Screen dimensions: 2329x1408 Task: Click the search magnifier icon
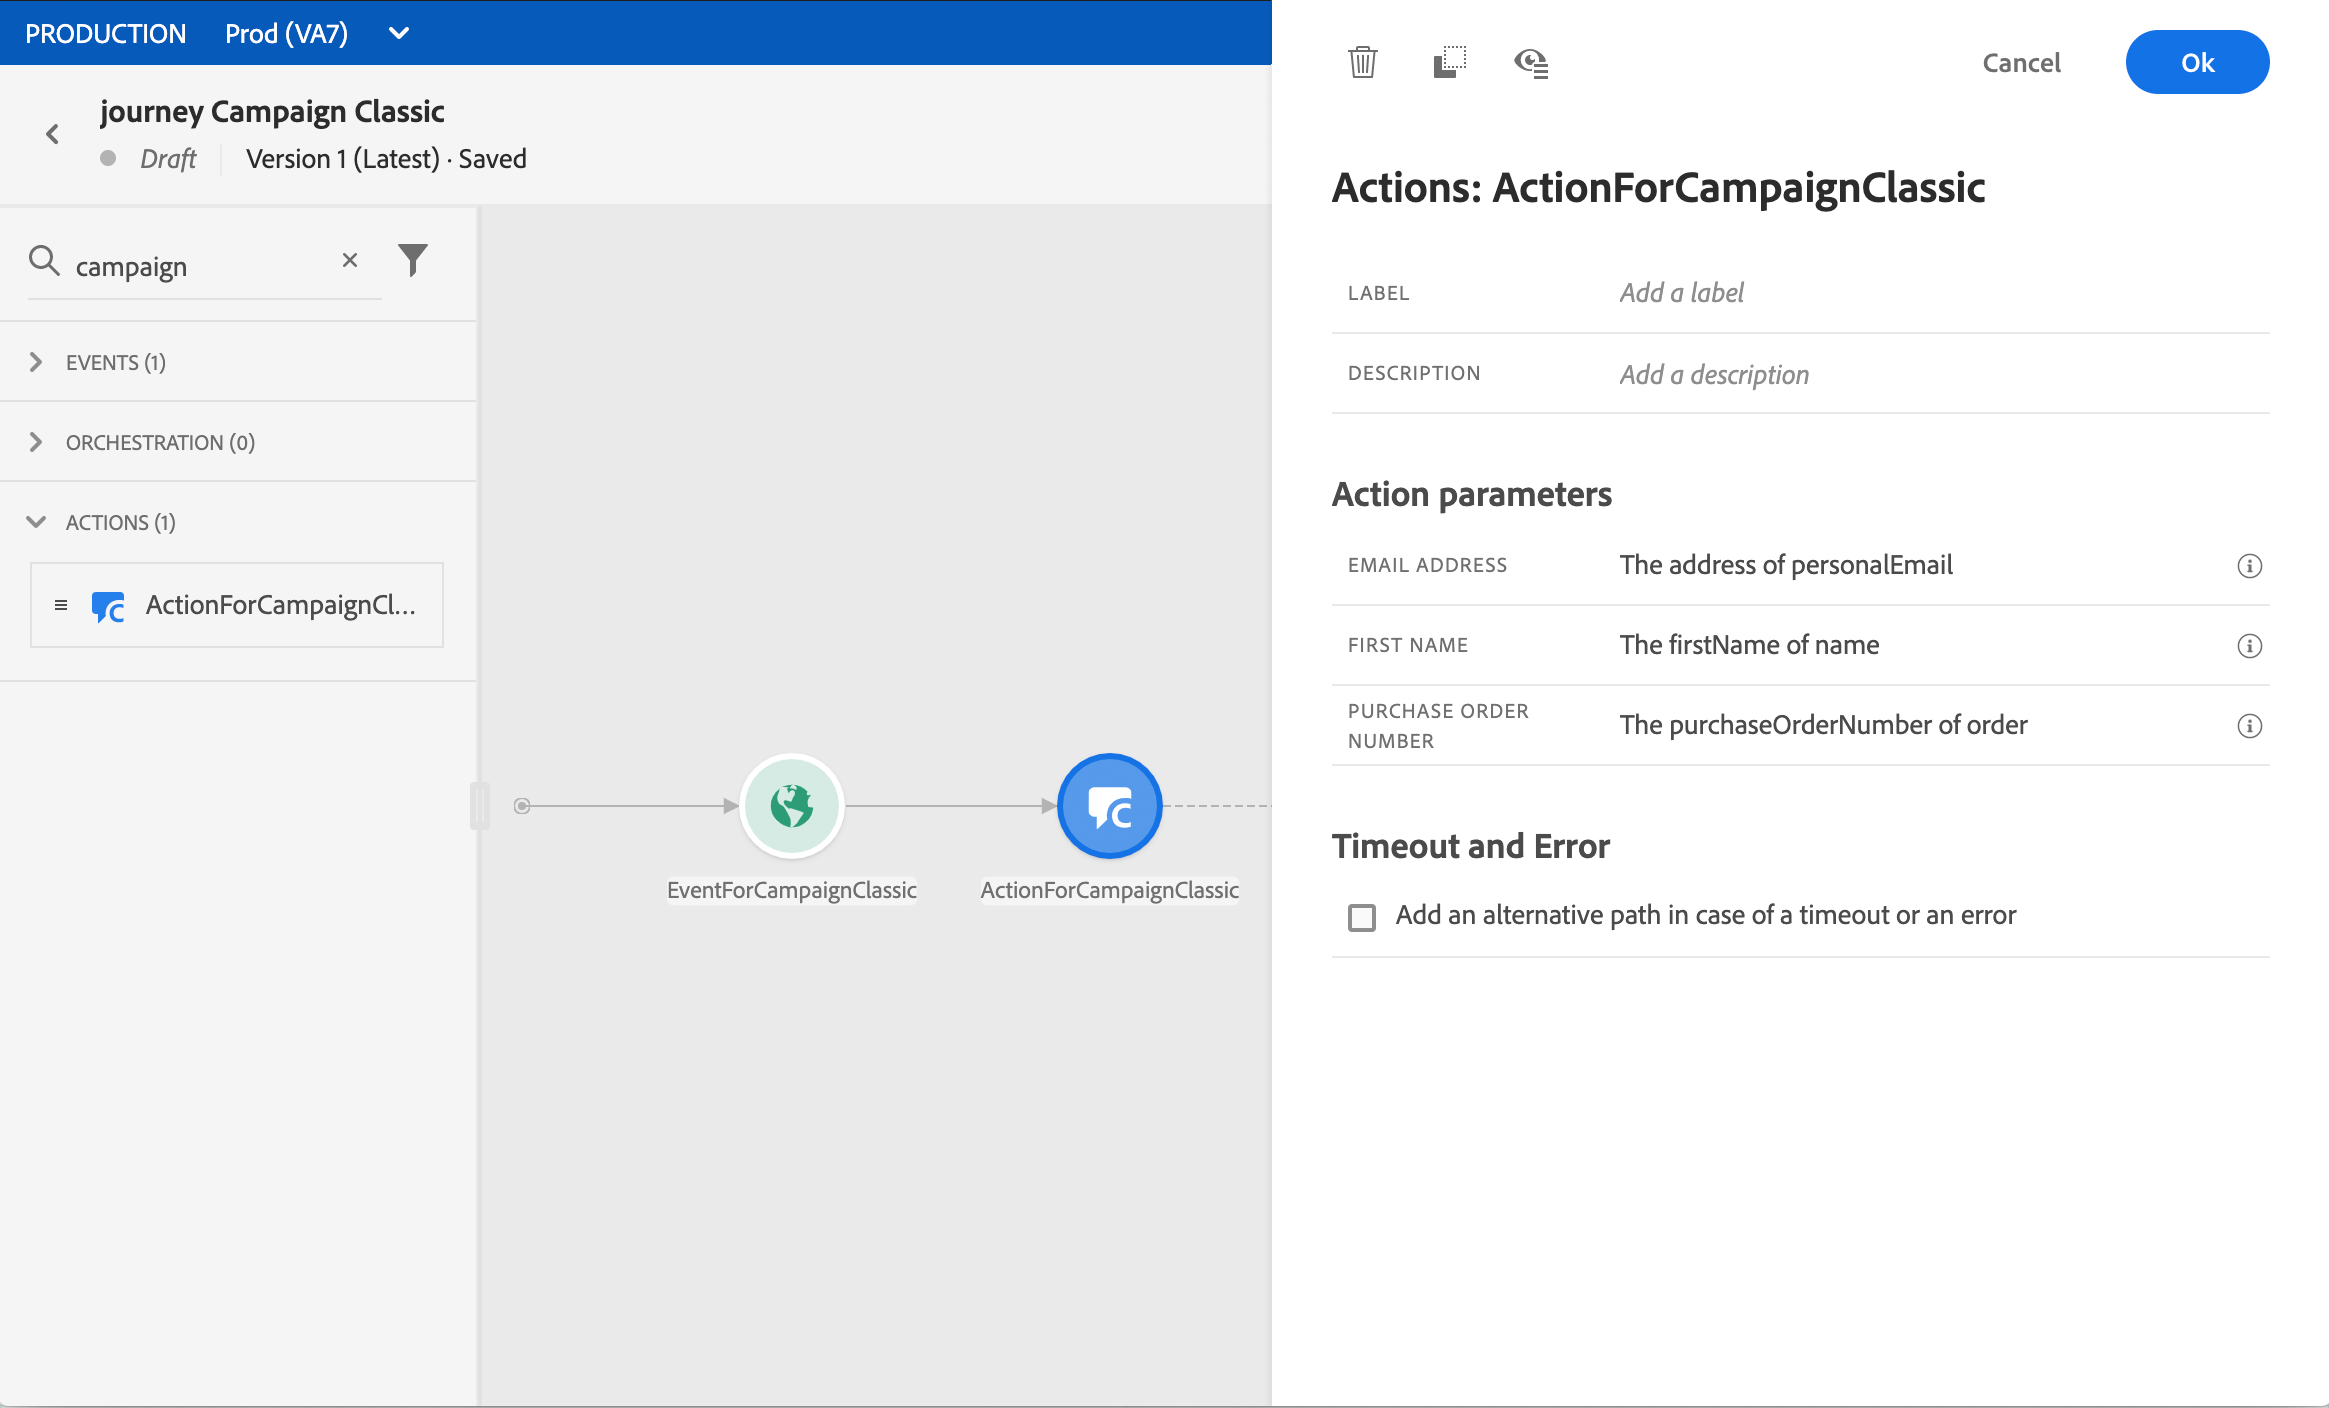coord(44,261)
